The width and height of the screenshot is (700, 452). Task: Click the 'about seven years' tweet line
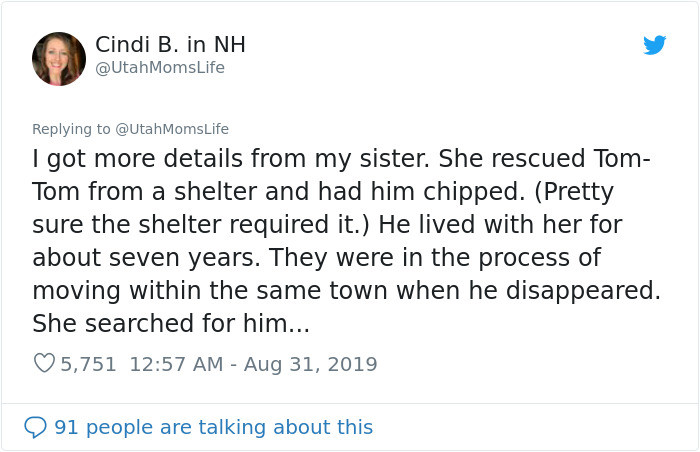317,258
